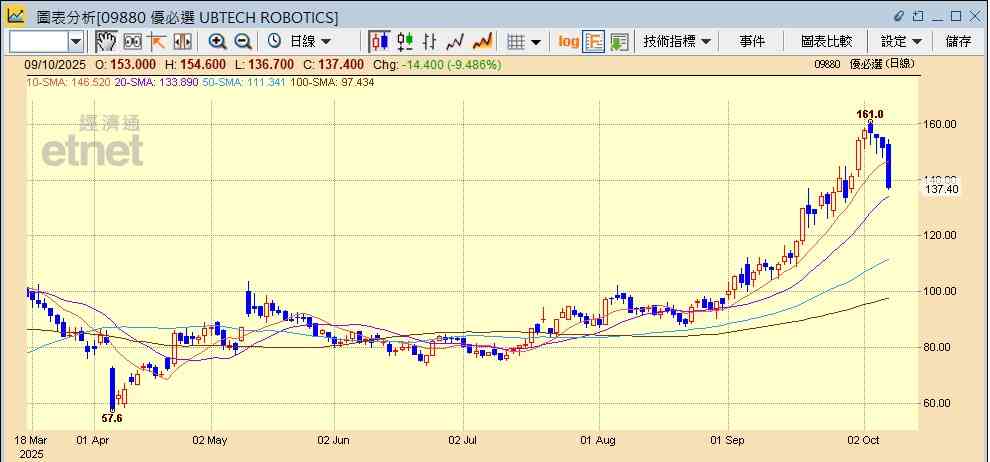Toggle the green arrow list panel icon
Screen dimensions: 990x462
tap(619, 41)
